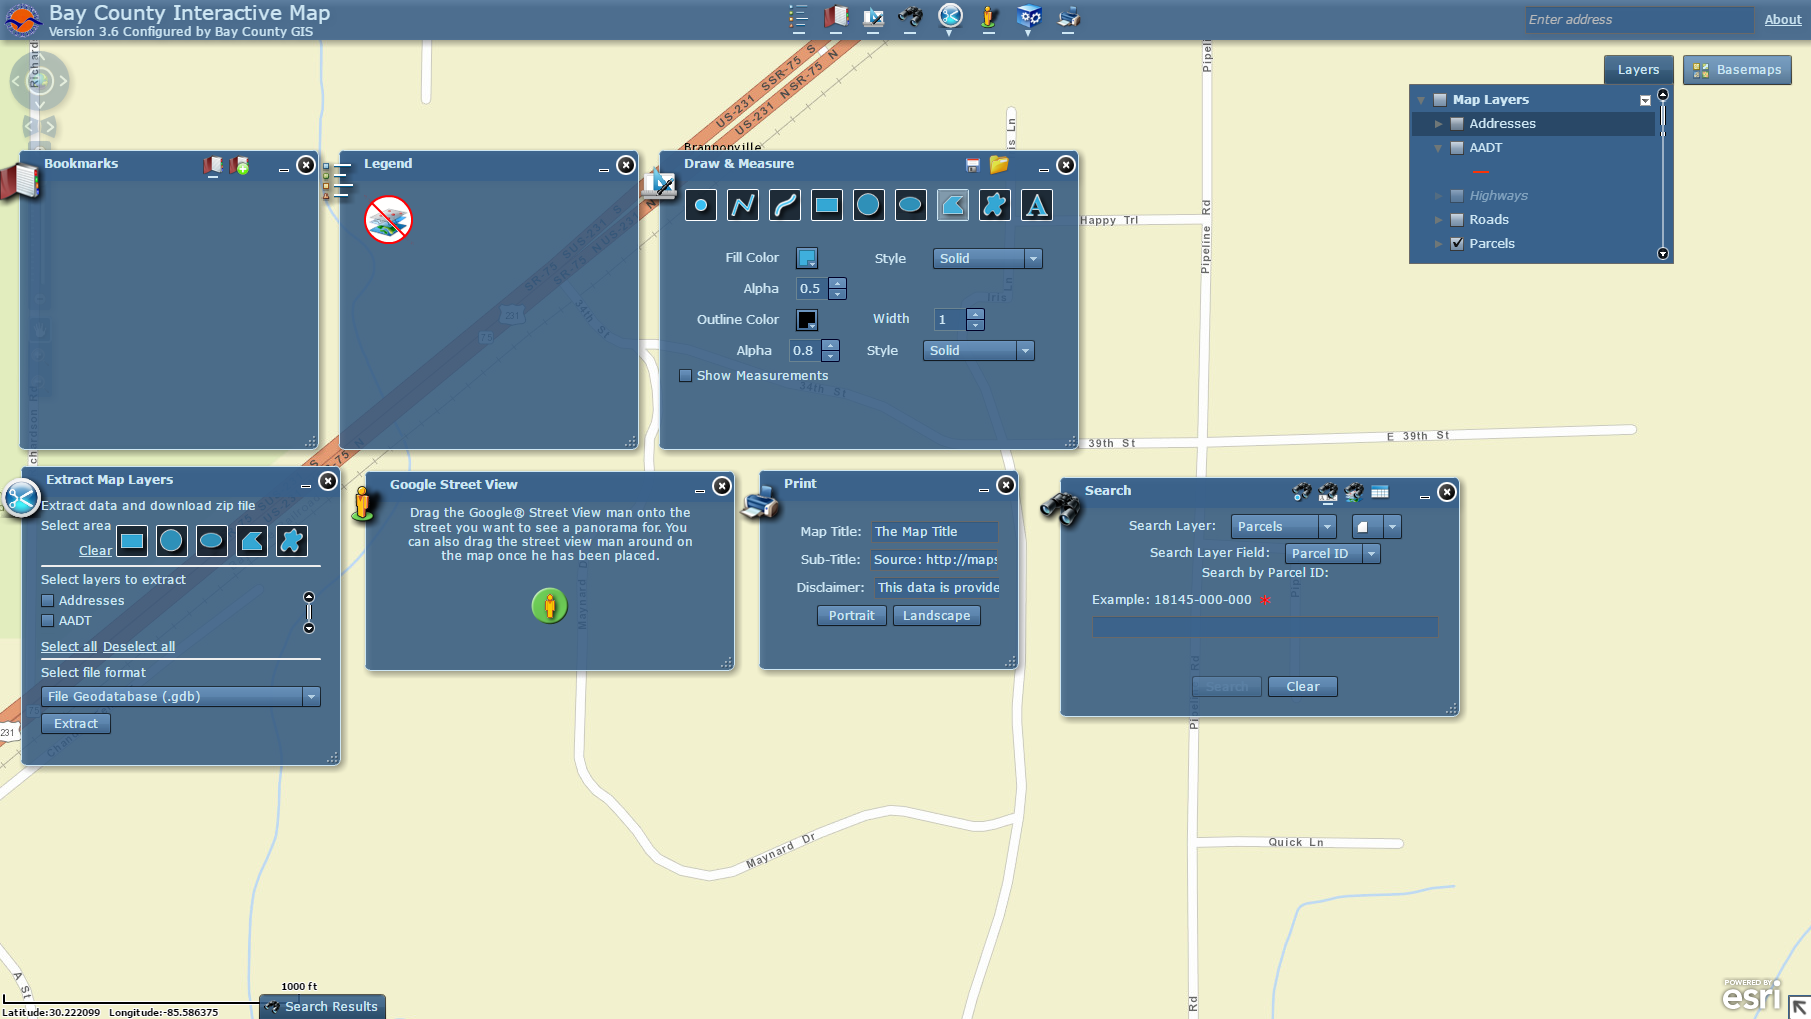Enable Show Measurements in Draw & Measure
The height and width of the screenshot is (1019, 1811).
686,375
